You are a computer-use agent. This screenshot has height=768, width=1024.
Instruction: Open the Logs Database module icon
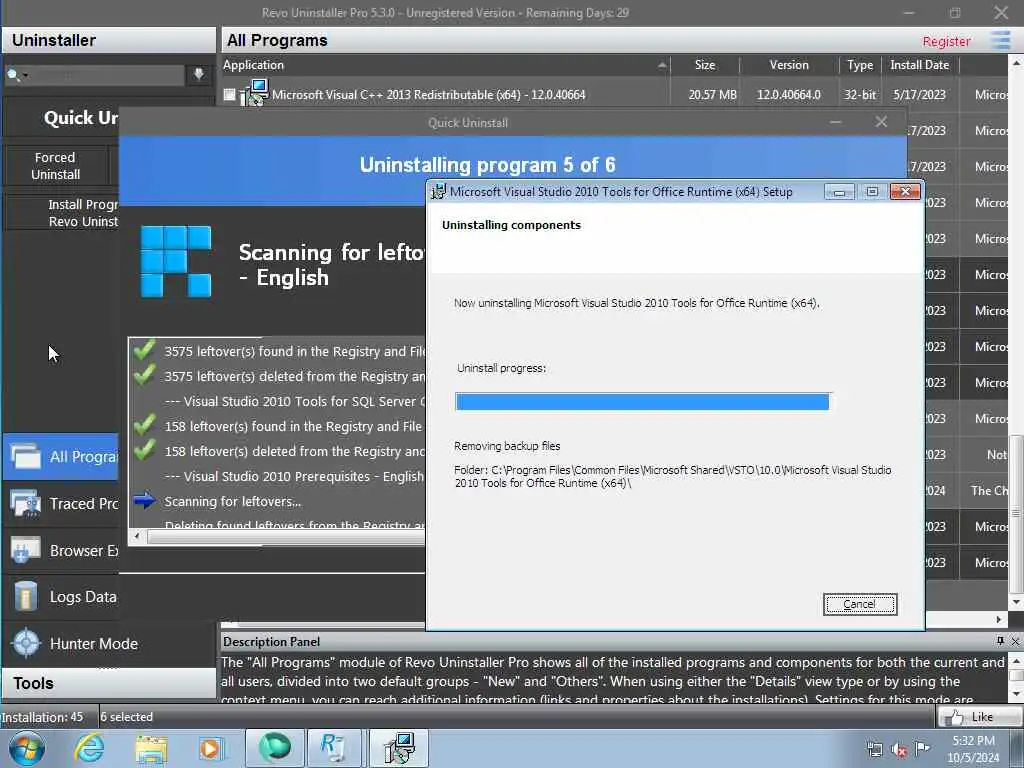pyautogui.click(x=26, y=596)
